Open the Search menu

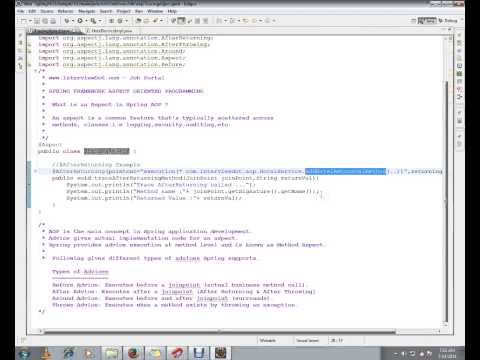(106, 11)
